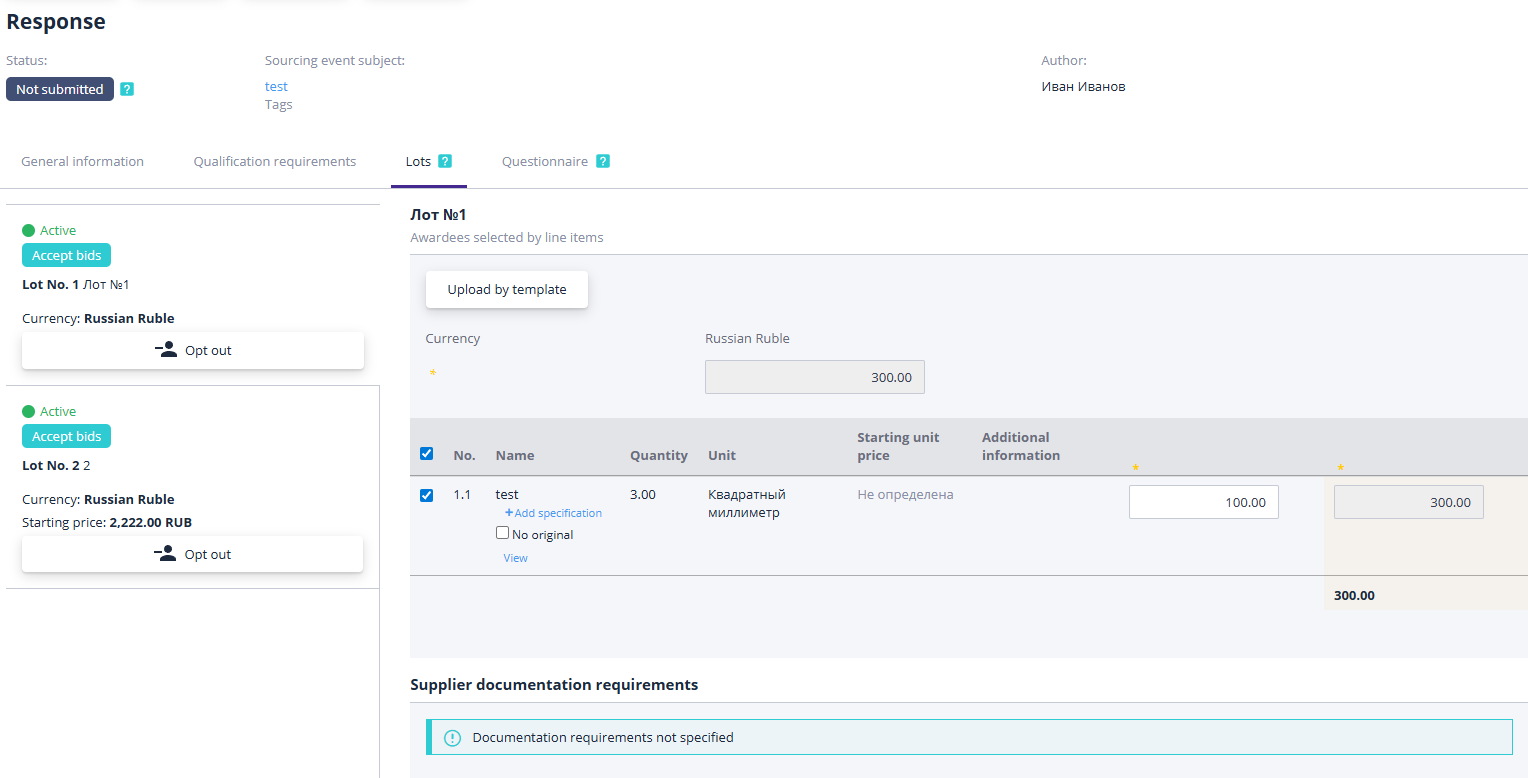1528x778 pixels.
Task: Uncheck the checkbox for line item 1.1
Action: (426, 495)
